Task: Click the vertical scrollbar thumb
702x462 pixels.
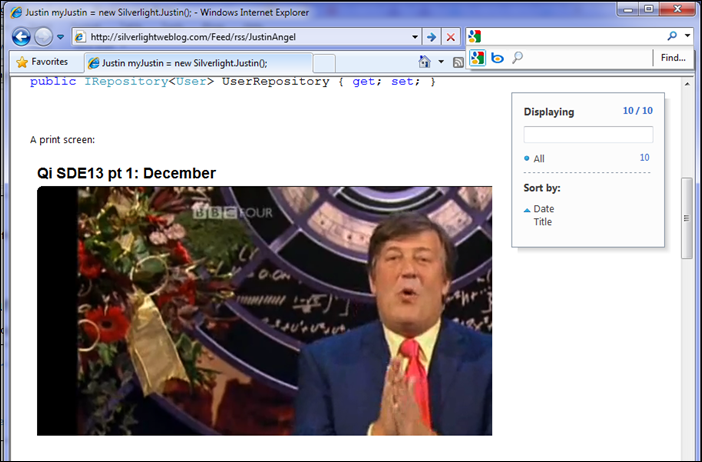Action: click(x=686, y=218)
